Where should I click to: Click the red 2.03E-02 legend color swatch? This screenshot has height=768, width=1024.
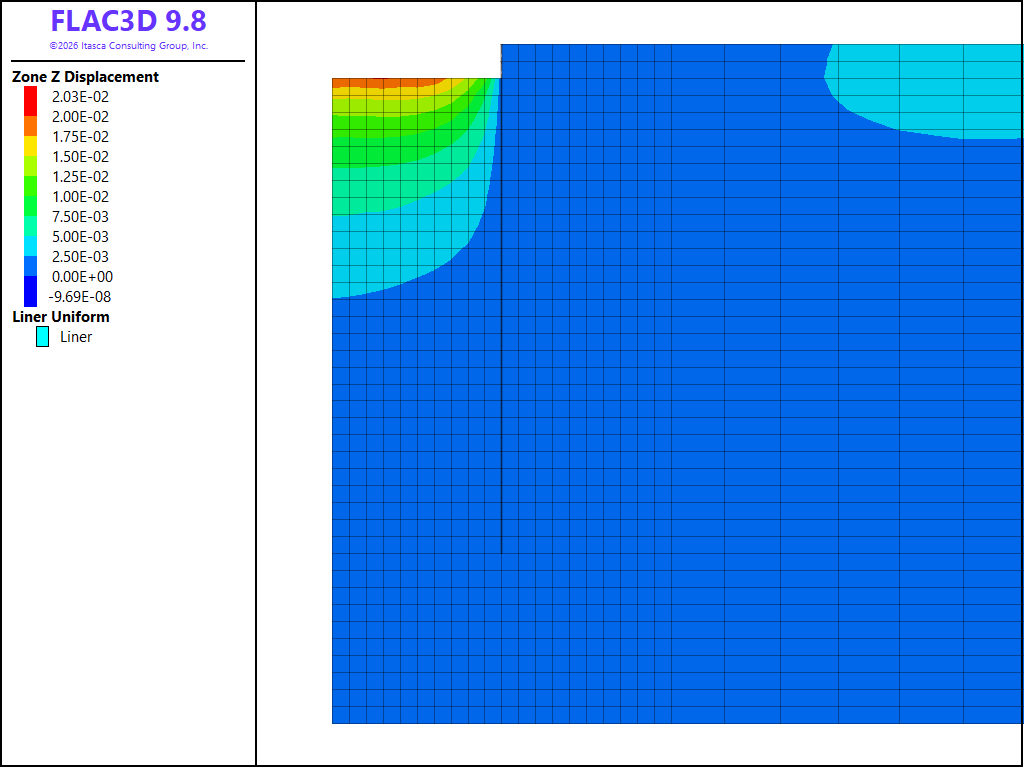30,101
